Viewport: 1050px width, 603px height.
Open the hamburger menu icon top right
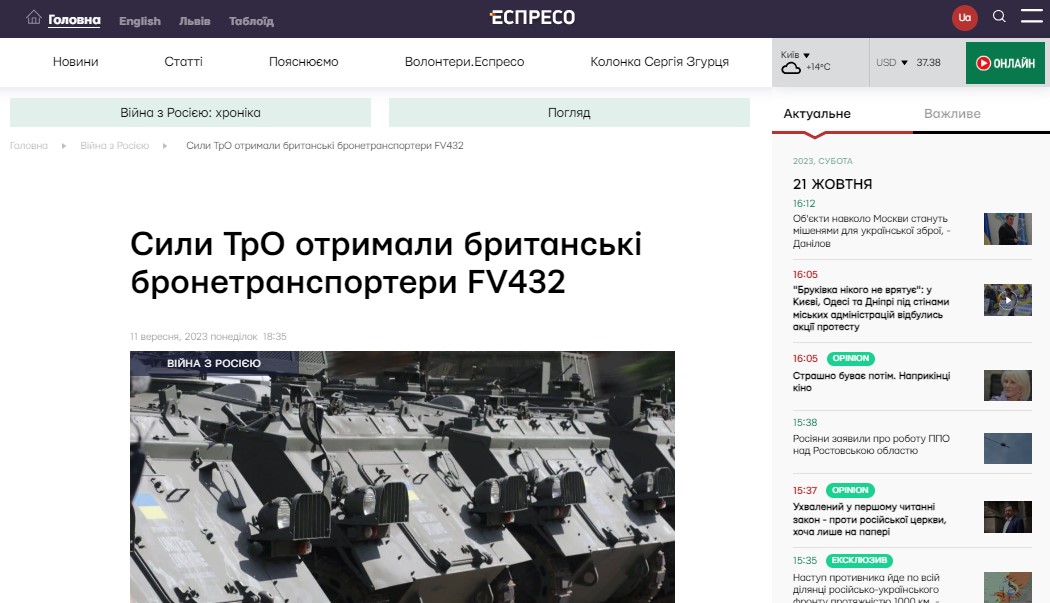pyautogui.click(x=1032, y=17)
